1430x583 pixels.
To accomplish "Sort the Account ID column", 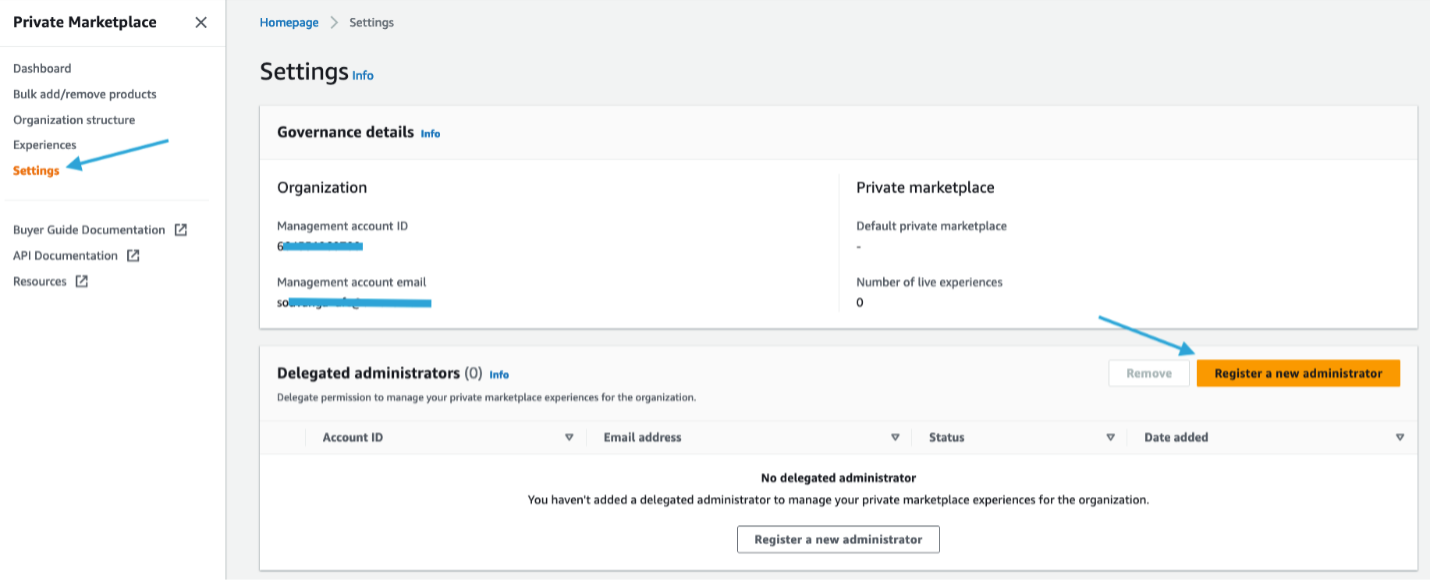I will [x=570, y=437].
